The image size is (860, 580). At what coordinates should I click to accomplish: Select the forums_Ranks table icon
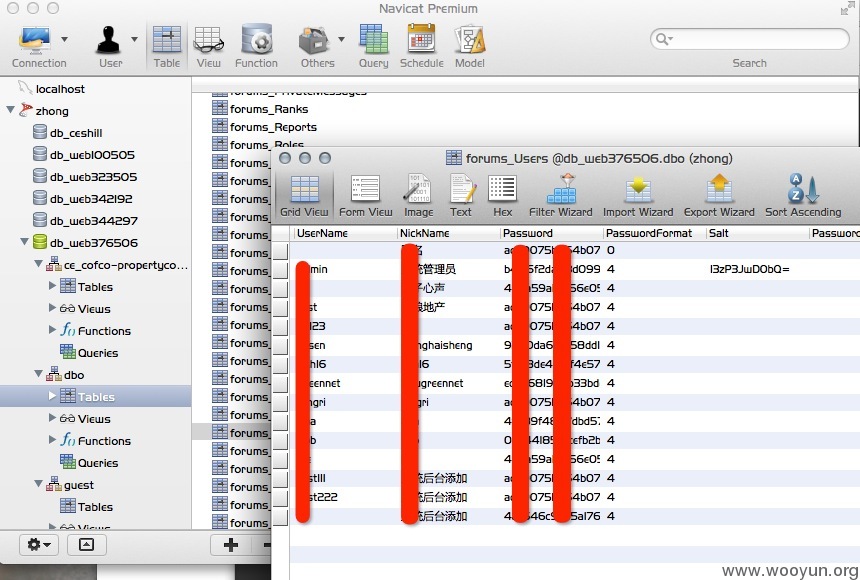[220, 108]
